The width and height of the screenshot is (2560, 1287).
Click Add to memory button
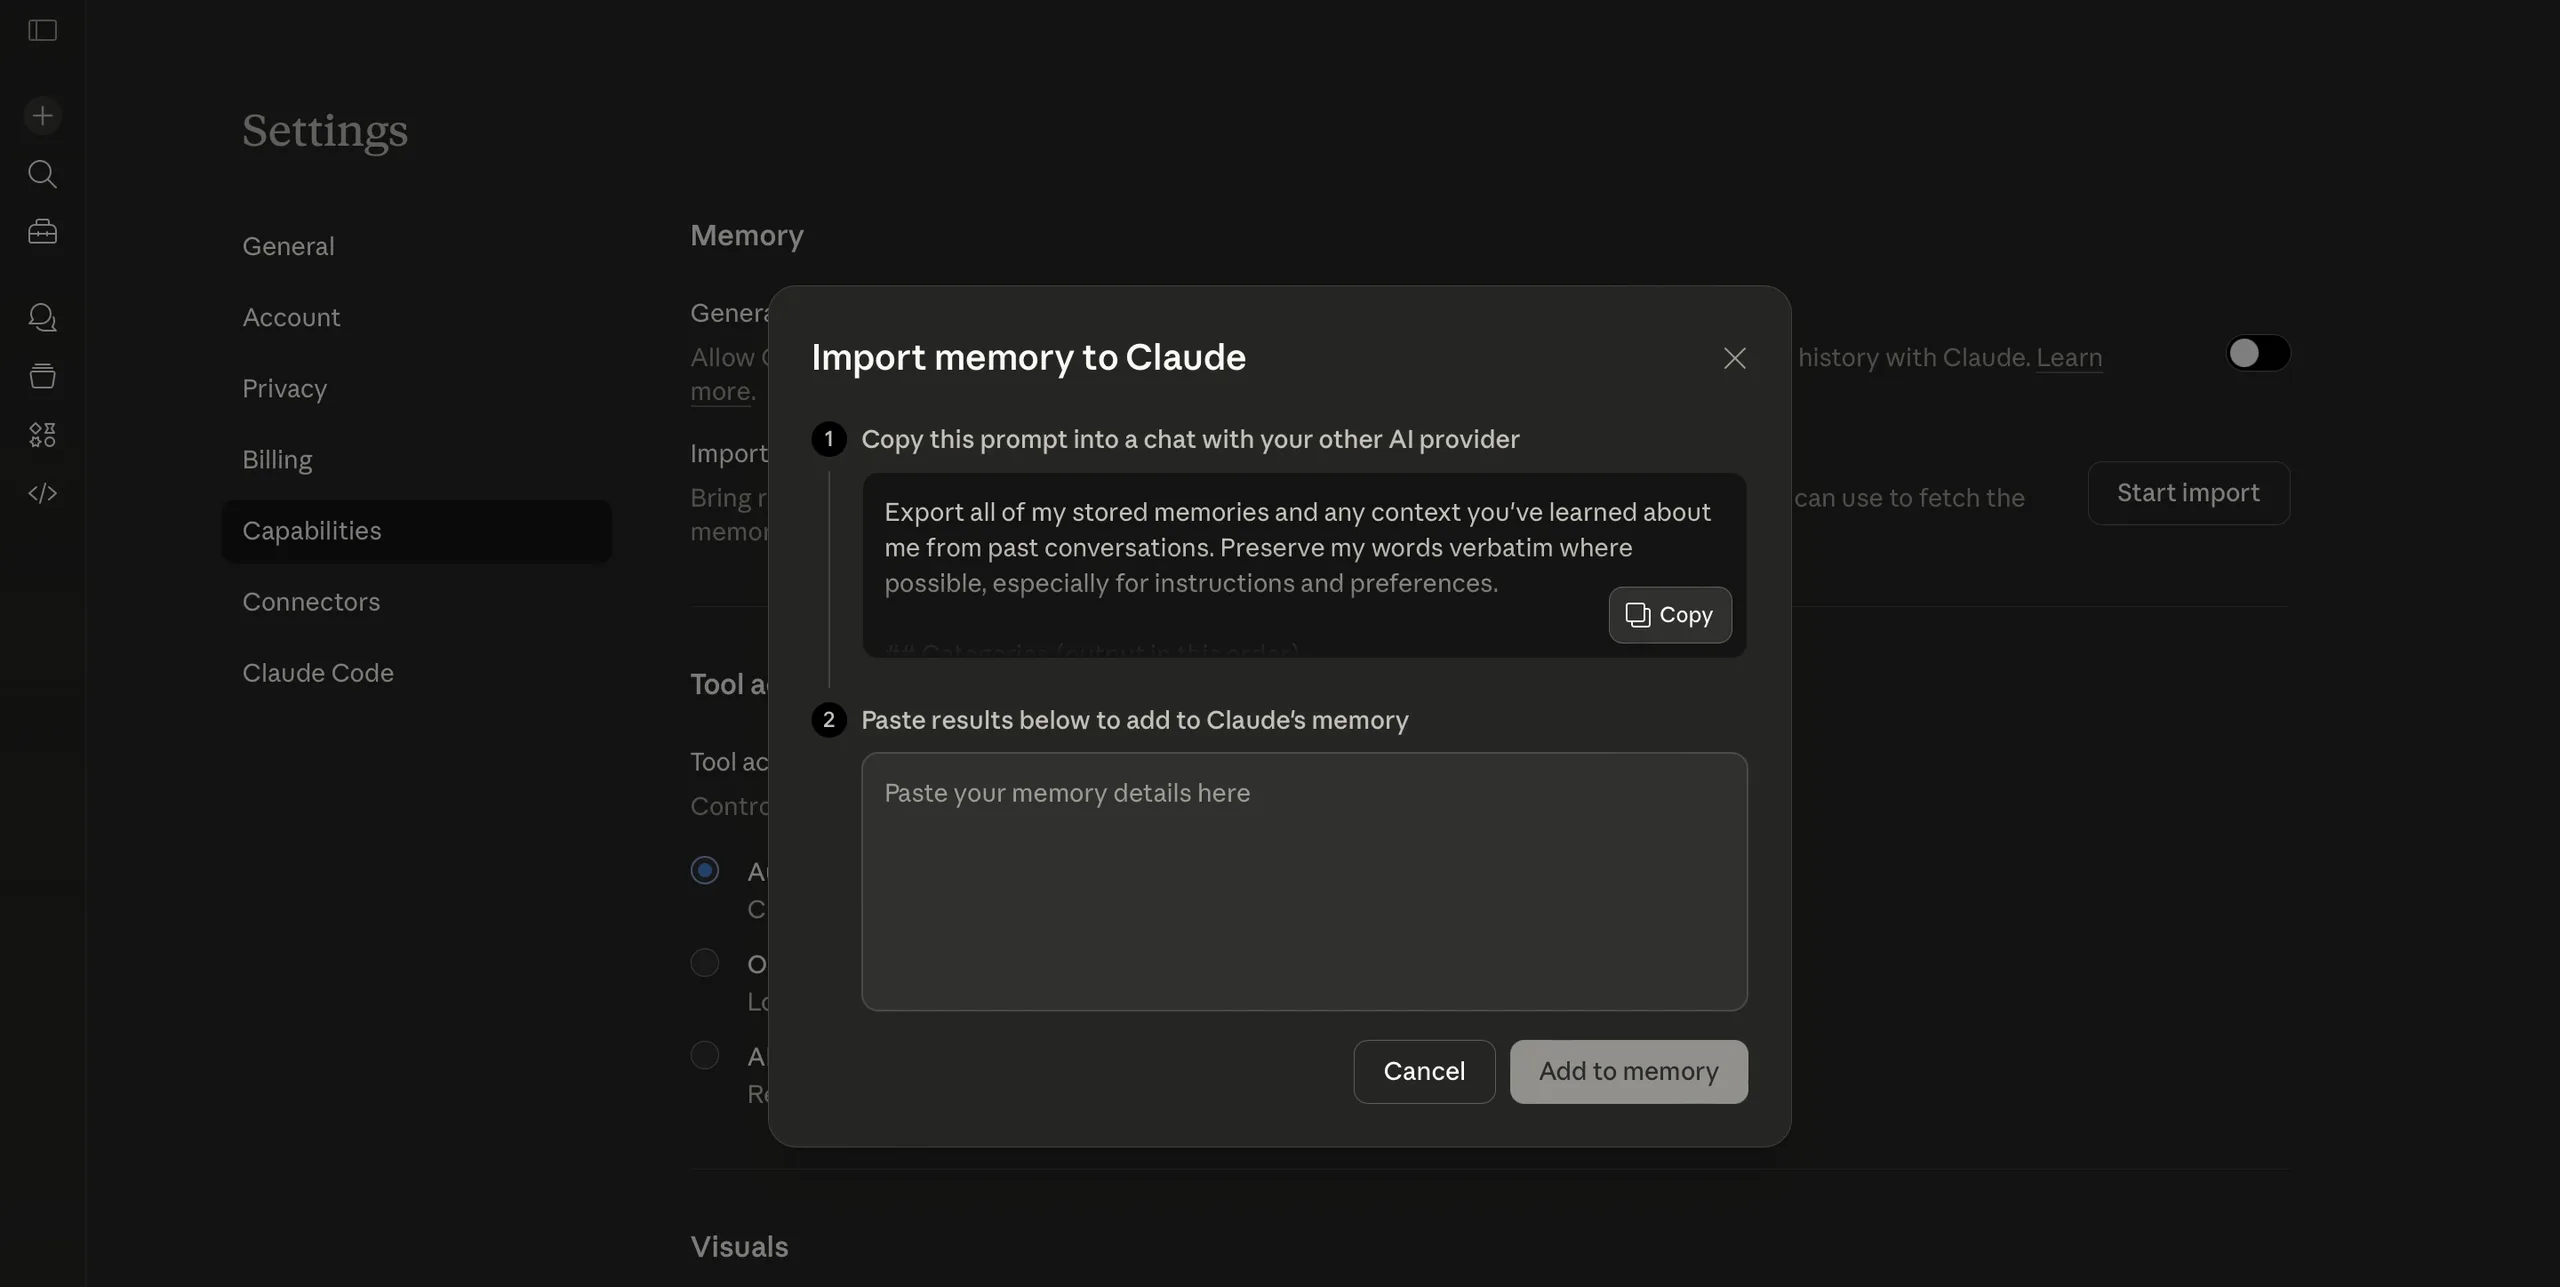(1628, 1072)
